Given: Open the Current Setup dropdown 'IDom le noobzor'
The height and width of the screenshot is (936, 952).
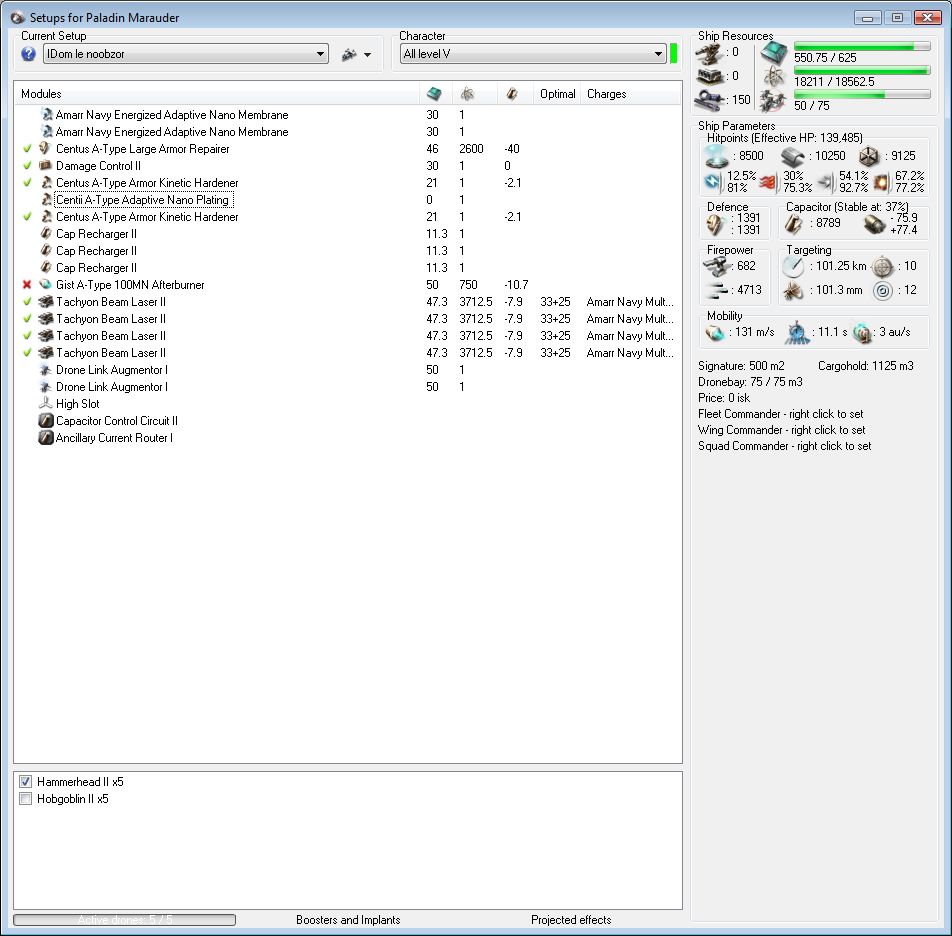Looking at the screenshot, I should (x=186, y=54).
